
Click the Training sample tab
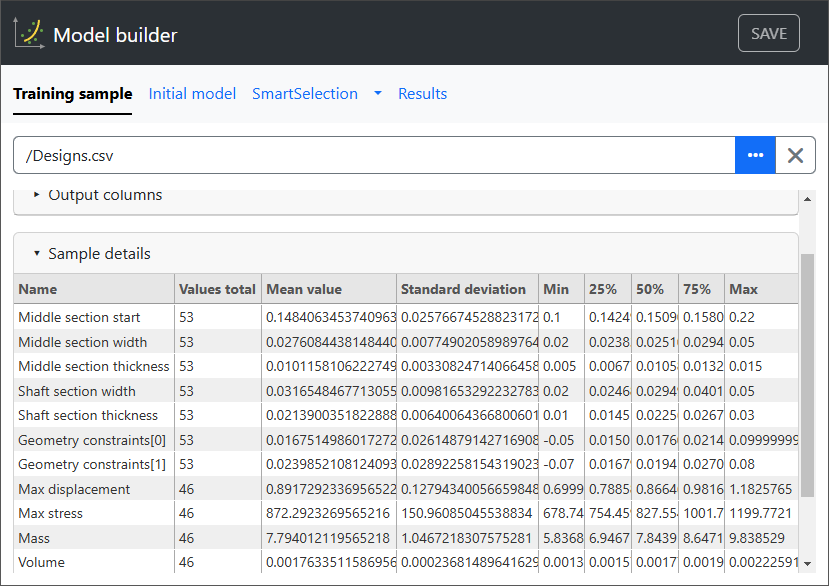pyautogui.click(x=72, y=94)
